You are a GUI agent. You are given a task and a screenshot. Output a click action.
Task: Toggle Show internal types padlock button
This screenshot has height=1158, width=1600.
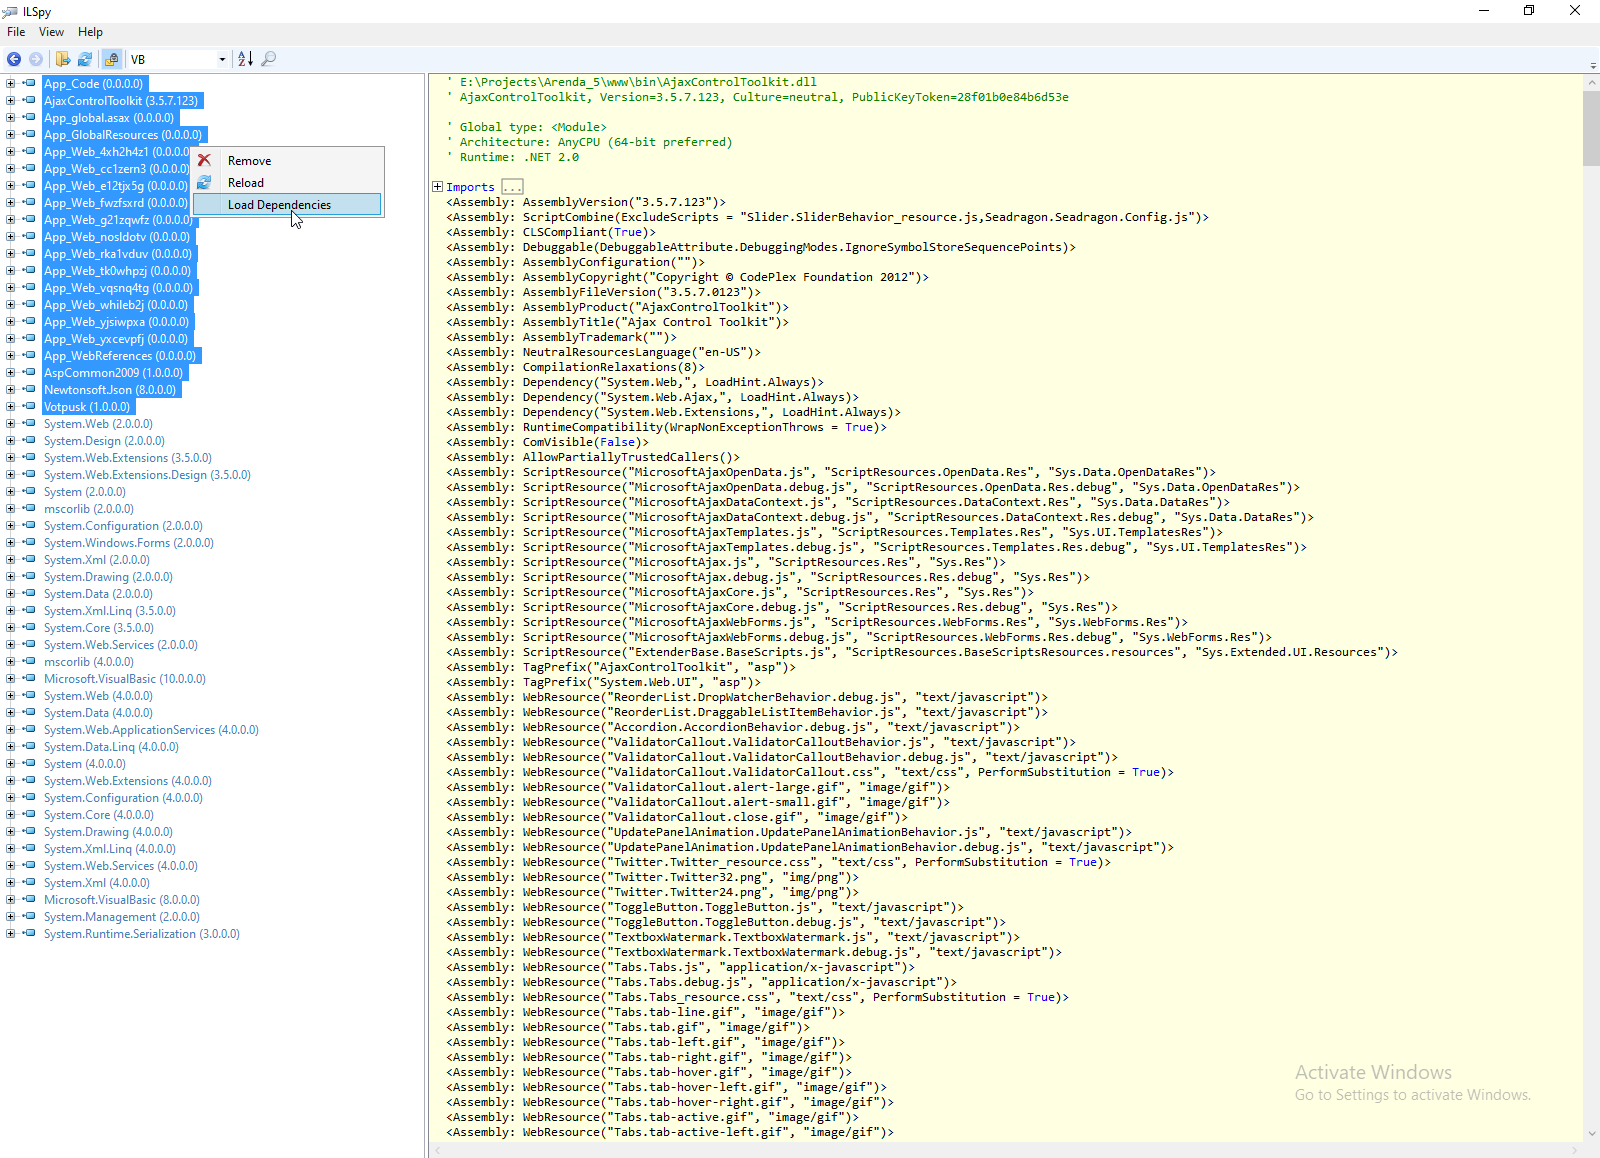pos(111,59)
